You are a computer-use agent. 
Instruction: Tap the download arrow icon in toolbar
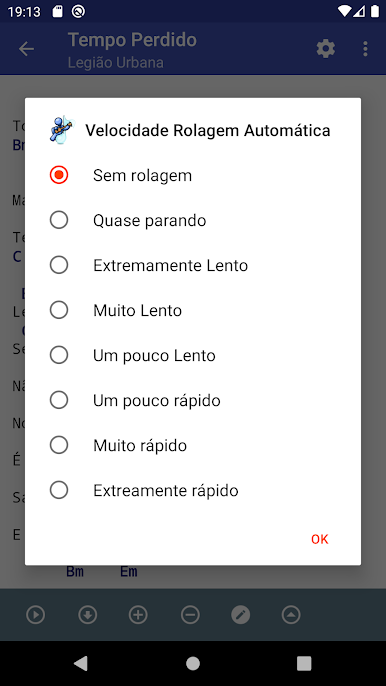point(87,615)
